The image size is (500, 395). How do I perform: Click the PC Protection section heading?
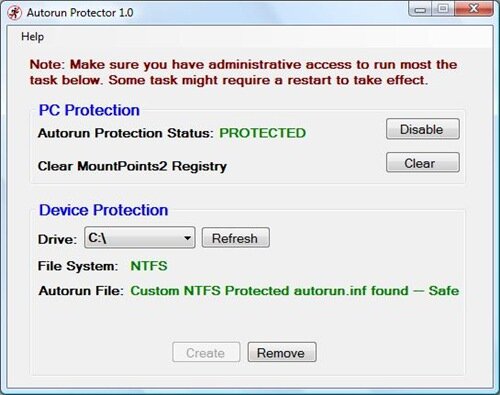coord(89,110)
